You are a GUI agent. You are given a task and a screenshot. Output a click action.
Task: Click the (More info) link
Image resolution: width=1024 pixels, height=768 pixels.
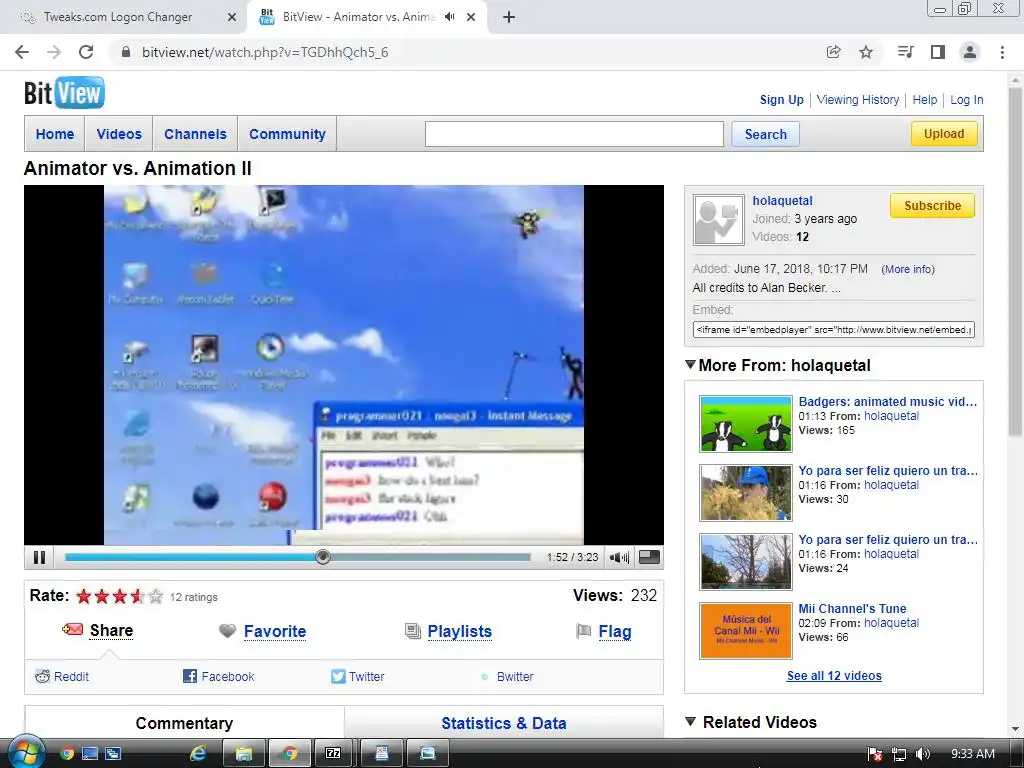click(908, 269)
